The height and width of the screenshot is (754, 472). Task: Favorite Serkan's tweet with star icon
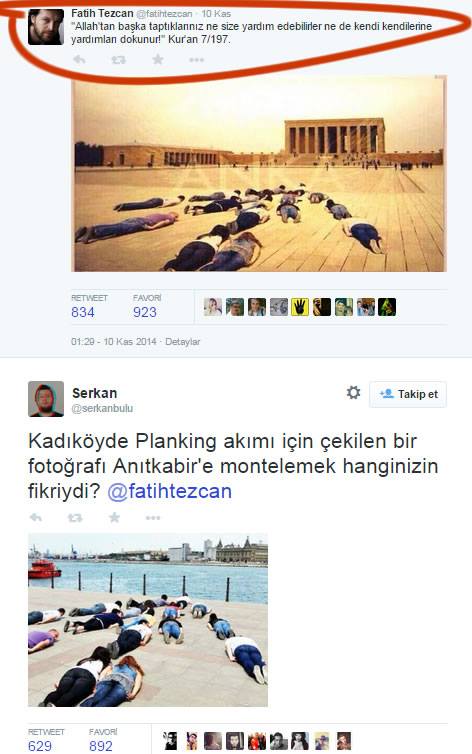pyautogui.click(x=114, y=517)
